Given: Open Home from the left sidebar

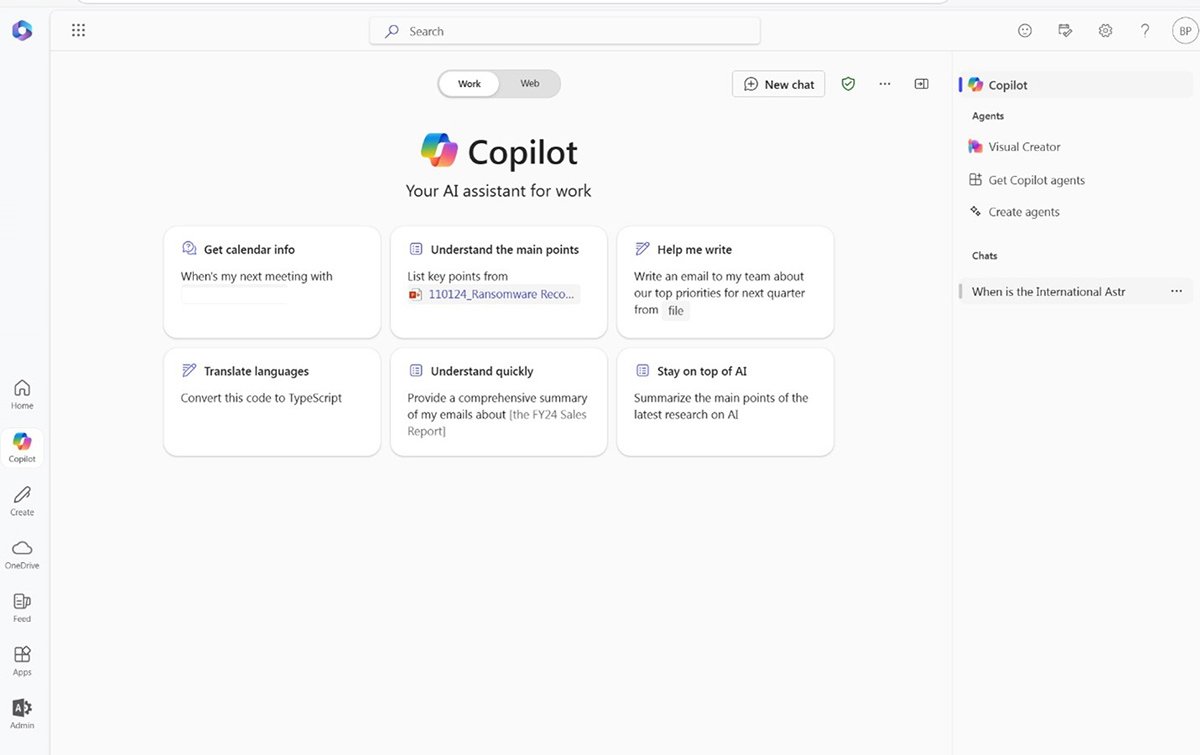Looking at the screenshot, I should (x=22, y=394).
